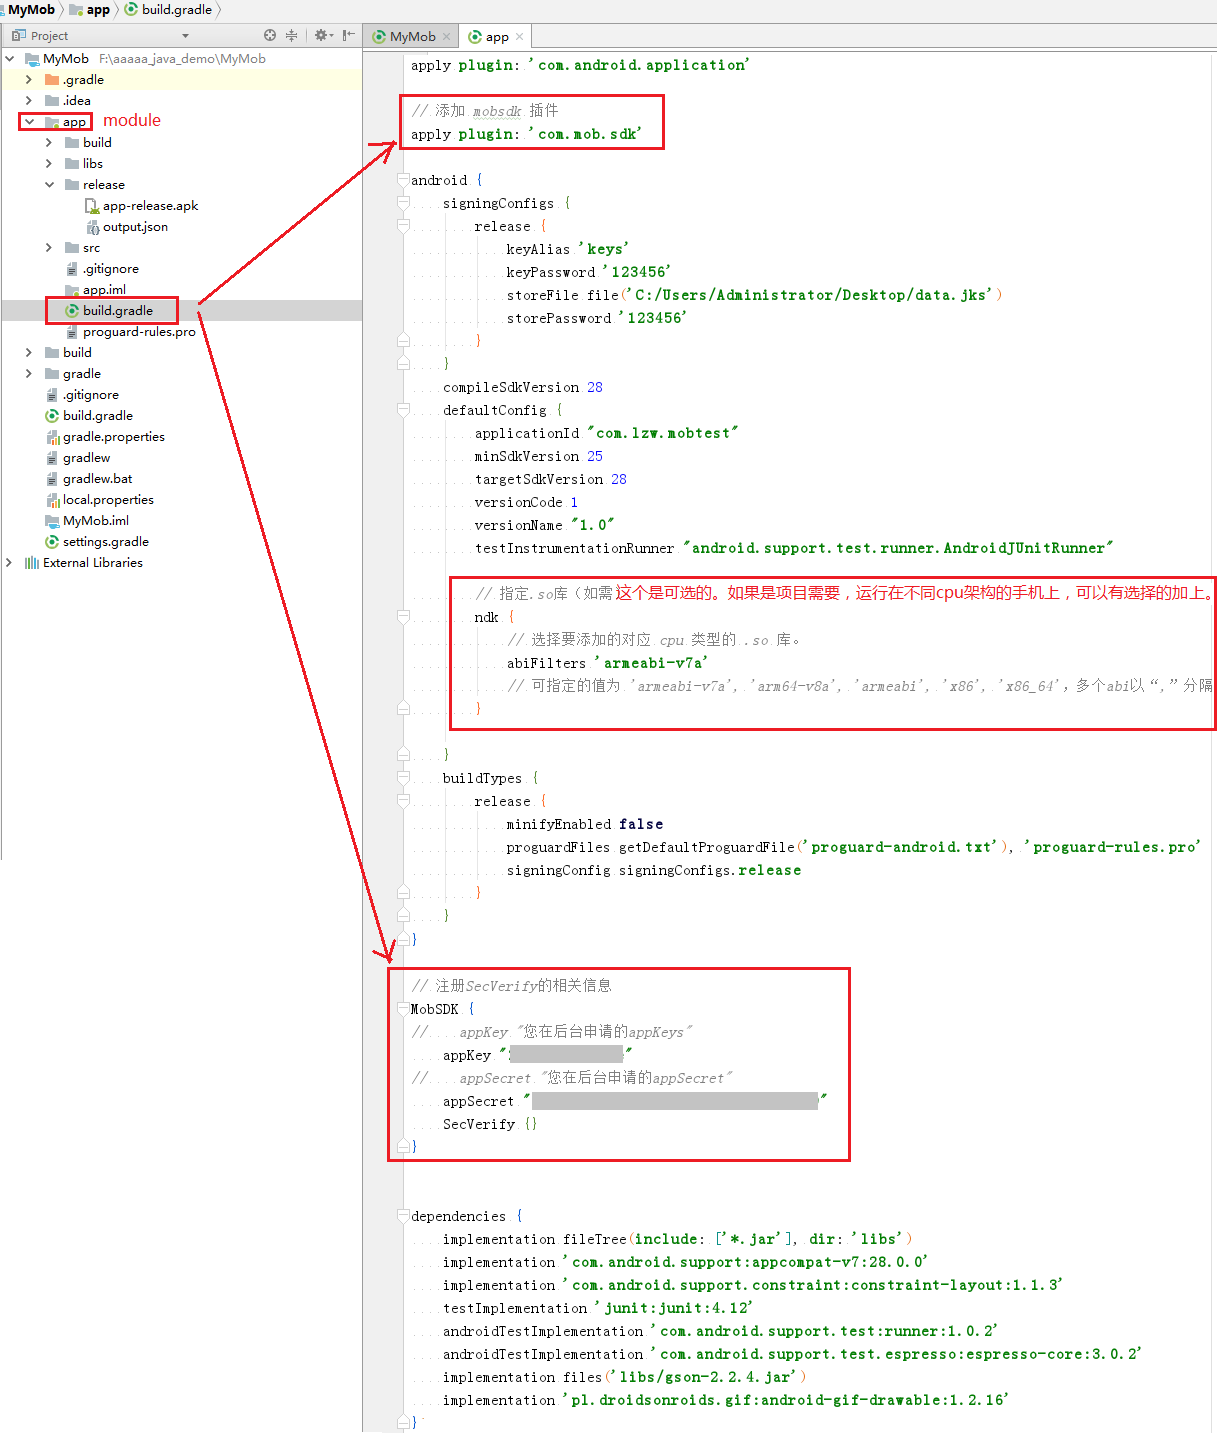1217x1433 pixels.
Task: Fold the MobSDK block in gutter
Action: tap(403, 1009)
